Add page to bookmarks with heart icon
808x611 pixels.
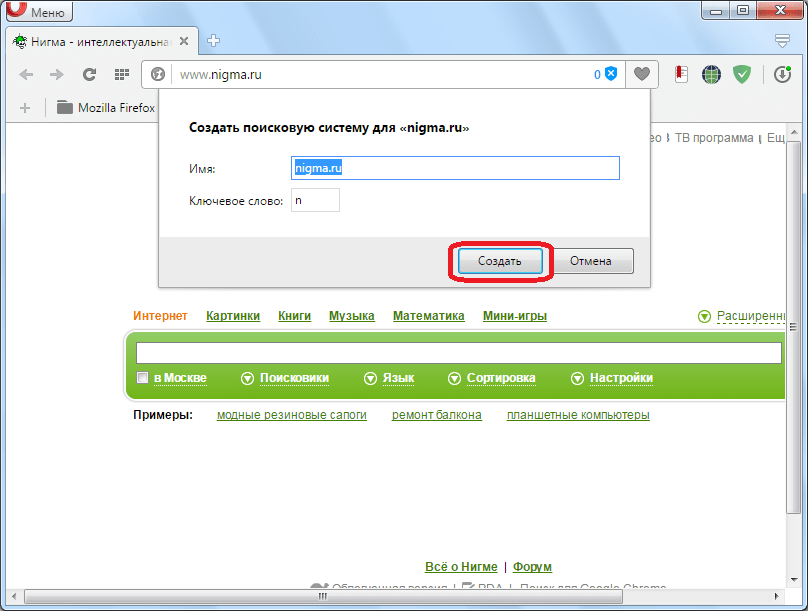[642, 74]
